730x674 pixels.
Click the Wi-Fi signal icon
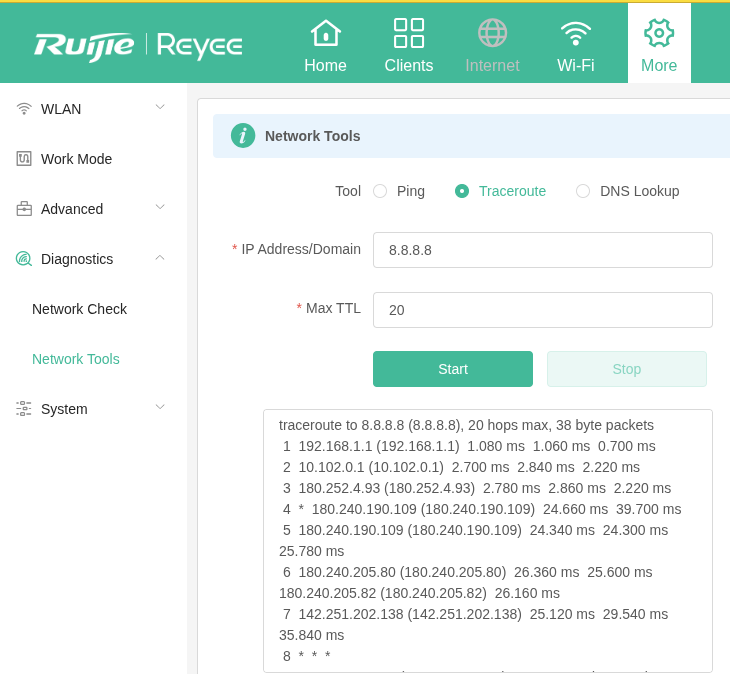[x=576, y=34]
